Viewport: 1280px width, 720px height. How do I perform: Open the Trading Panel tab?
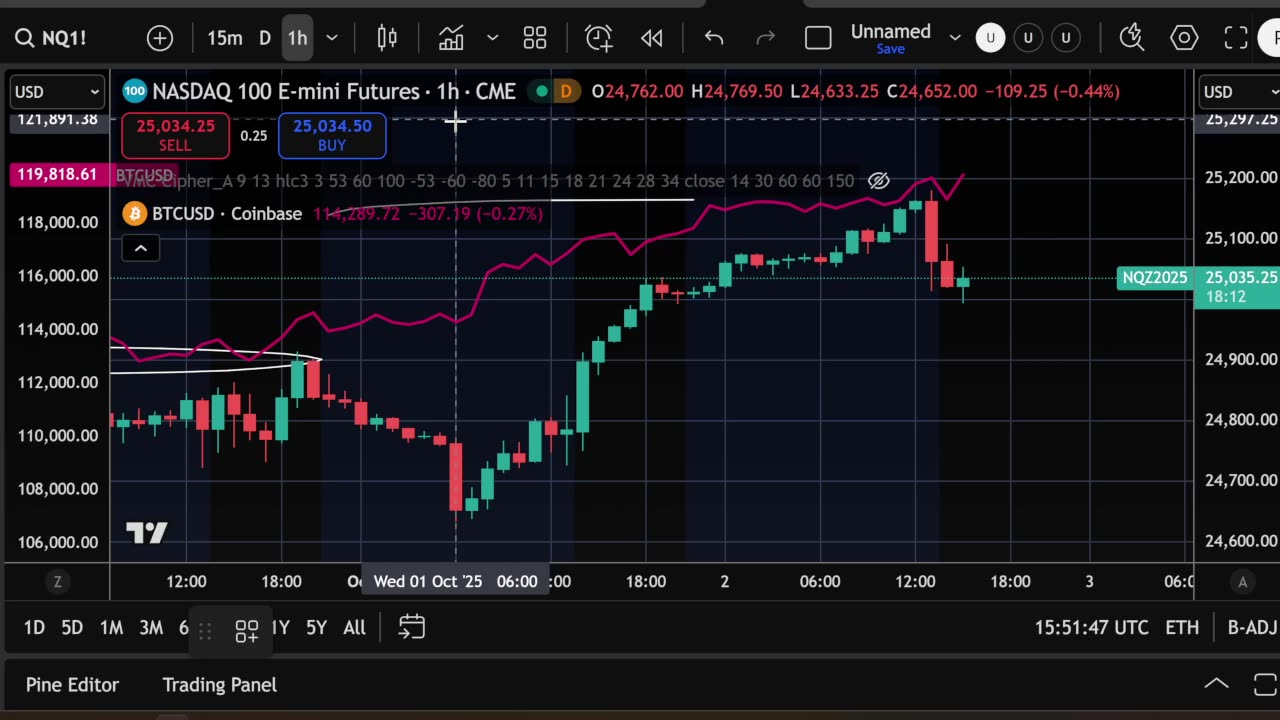pyautogui.click(x=220, y=685)
